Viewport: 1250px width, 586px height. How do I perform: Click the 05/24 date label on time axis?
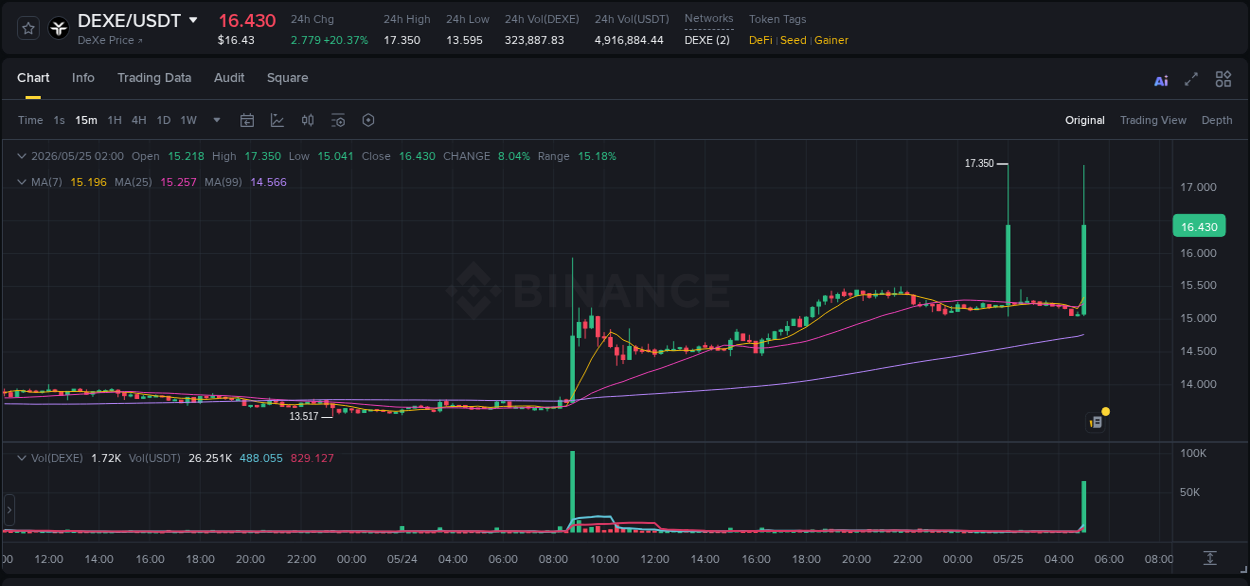402,559
